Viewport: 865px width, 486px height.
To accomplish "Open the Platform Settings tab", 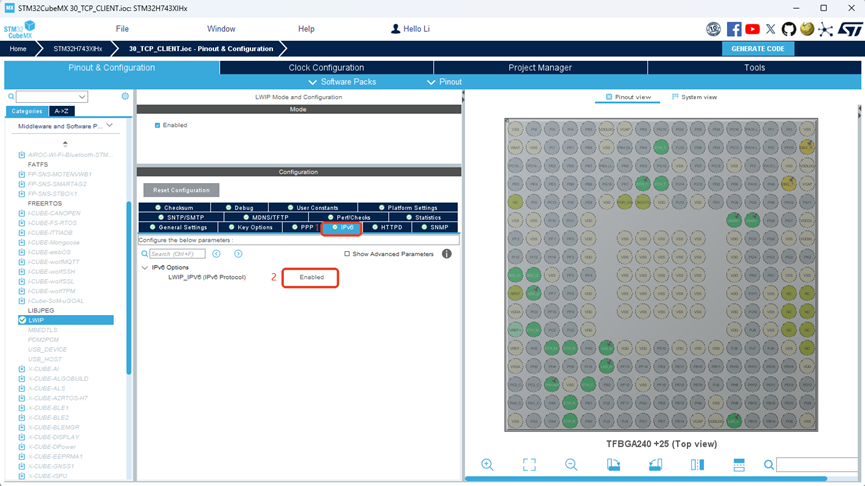I will pyautogui.click(x=408, y=208).
